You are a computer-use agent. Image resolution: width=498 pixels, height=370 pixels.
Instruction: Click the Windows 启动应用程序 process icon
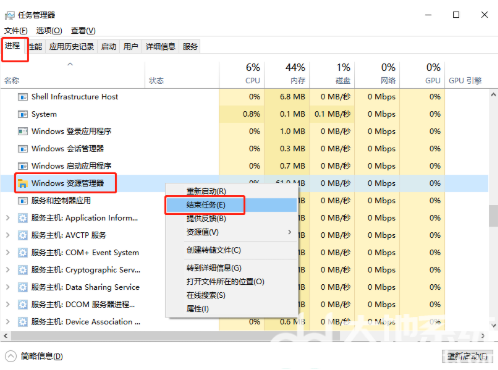22,166
